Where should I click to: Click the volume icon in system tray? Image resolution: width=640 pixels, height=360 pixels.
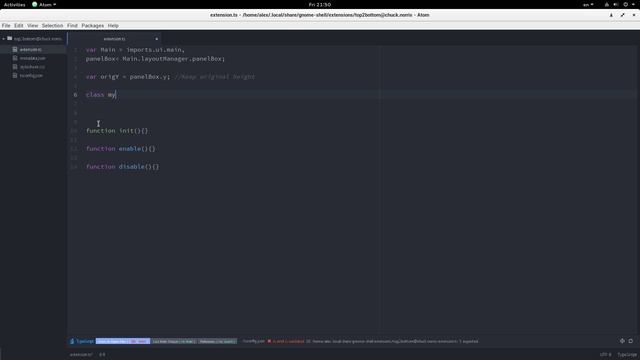click(x=616, y=4)
